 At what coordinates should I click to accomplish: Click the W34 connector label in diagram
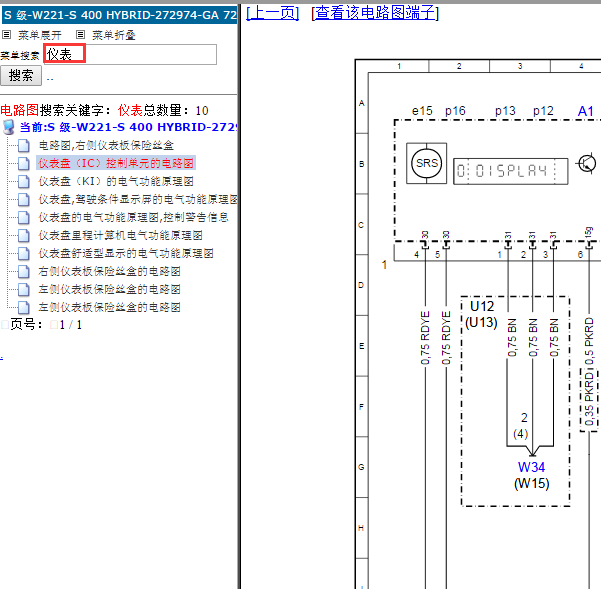tap(531, 466)
